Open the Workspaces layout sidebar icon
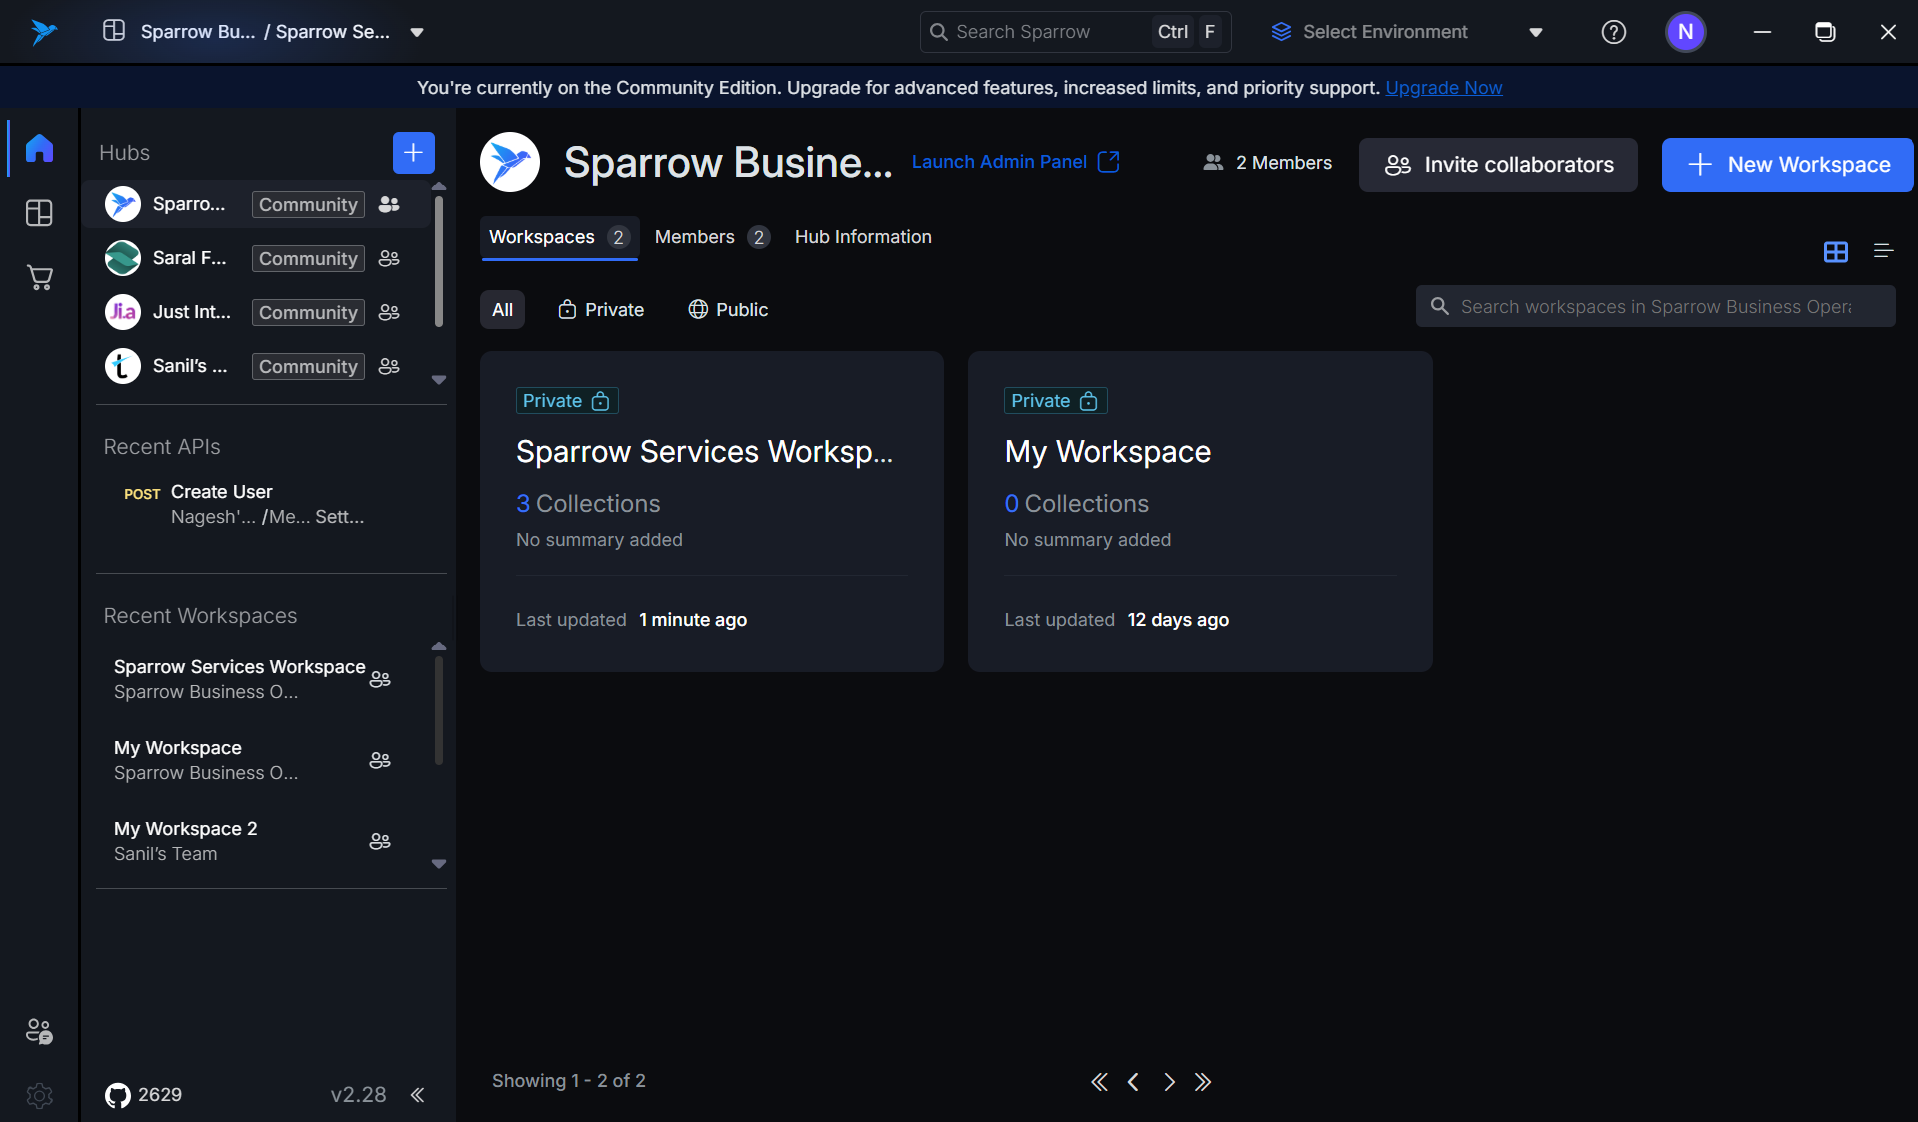Screen dimensions: 1918x1122 (x=39, y=213)
